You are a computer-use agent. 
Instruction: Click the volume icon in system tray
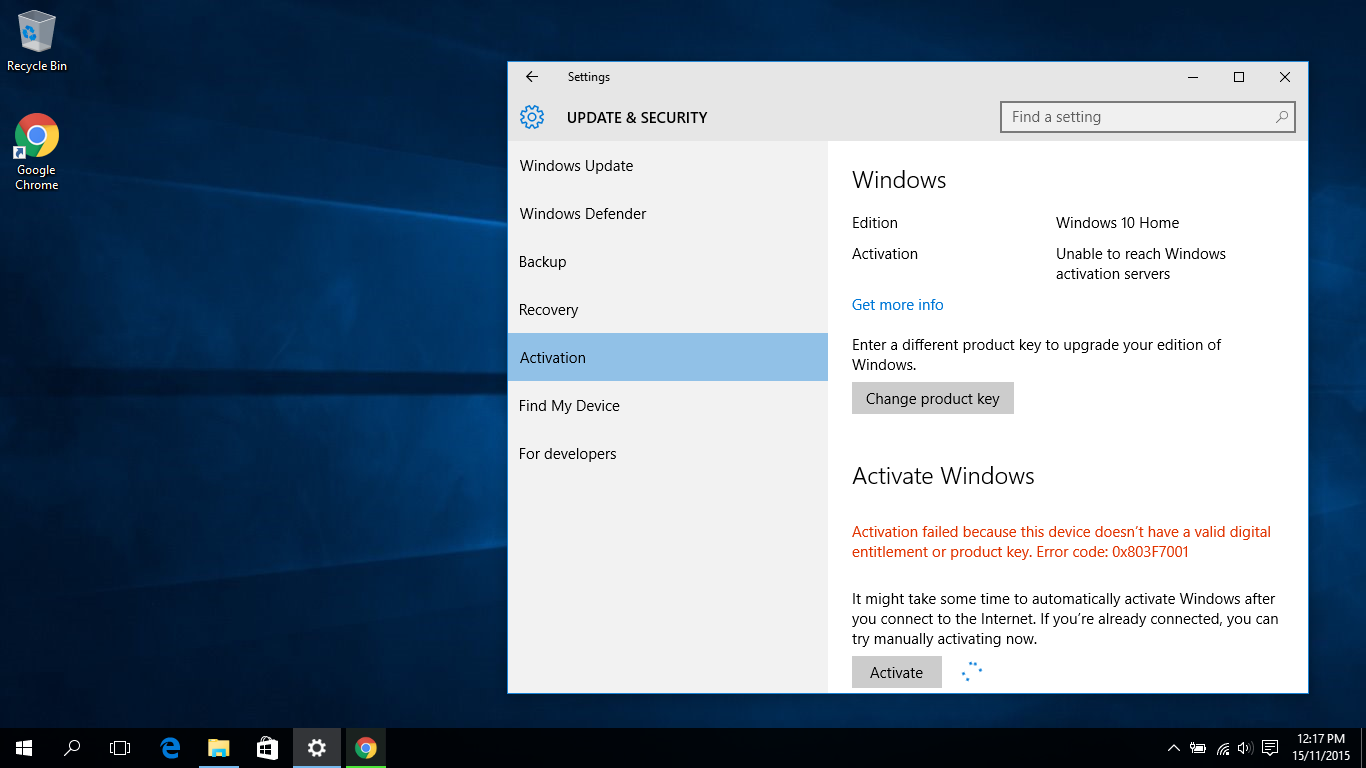[1245, 748]
